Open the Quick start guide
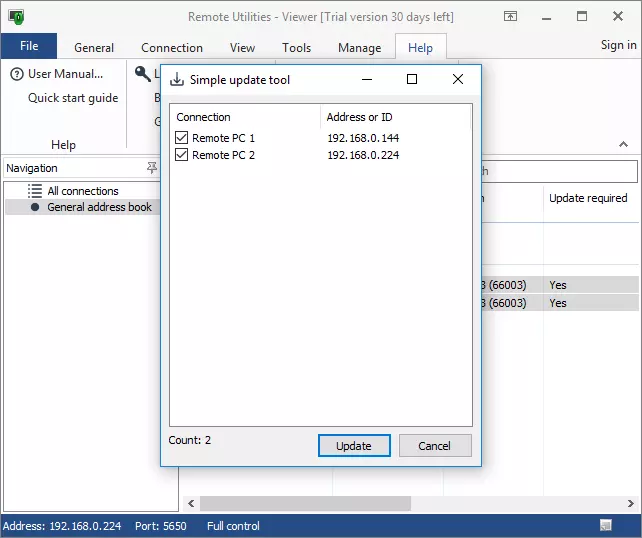The height and width of the screenshot is (538, 642). pos(73,98)
